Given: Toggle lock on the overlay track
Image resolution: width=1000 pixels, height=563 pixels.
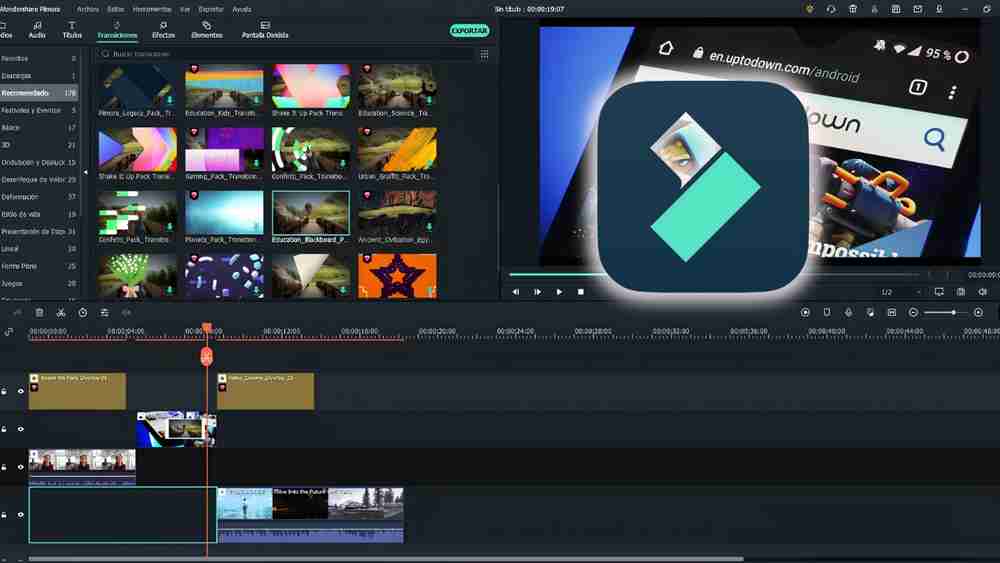Looking at the screenshot, I should pos(4,391).
